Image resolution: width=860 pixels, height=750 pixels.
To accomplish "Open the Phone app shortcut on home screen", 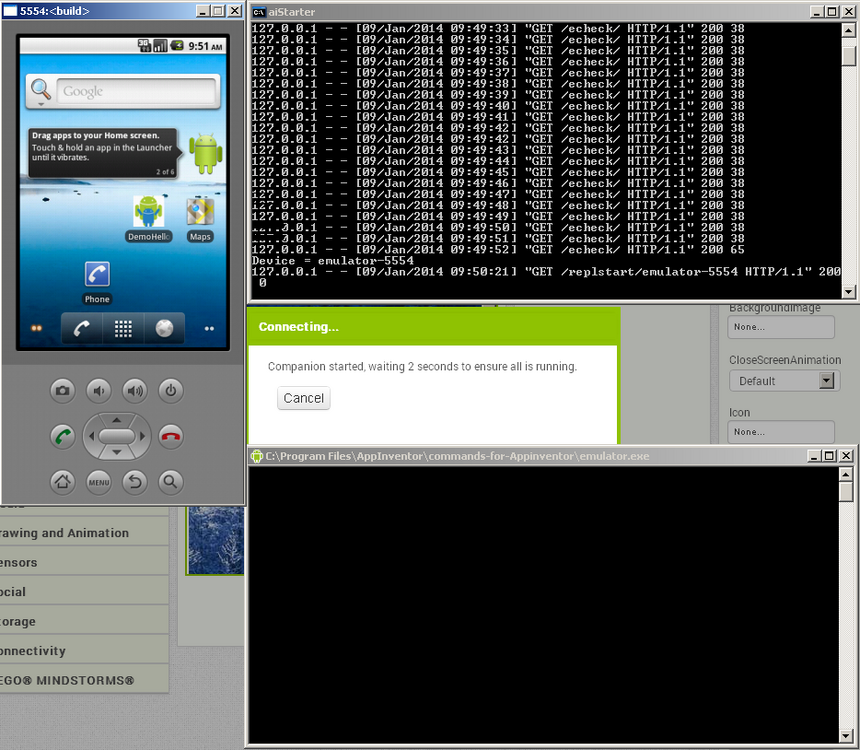I will 97,282.
